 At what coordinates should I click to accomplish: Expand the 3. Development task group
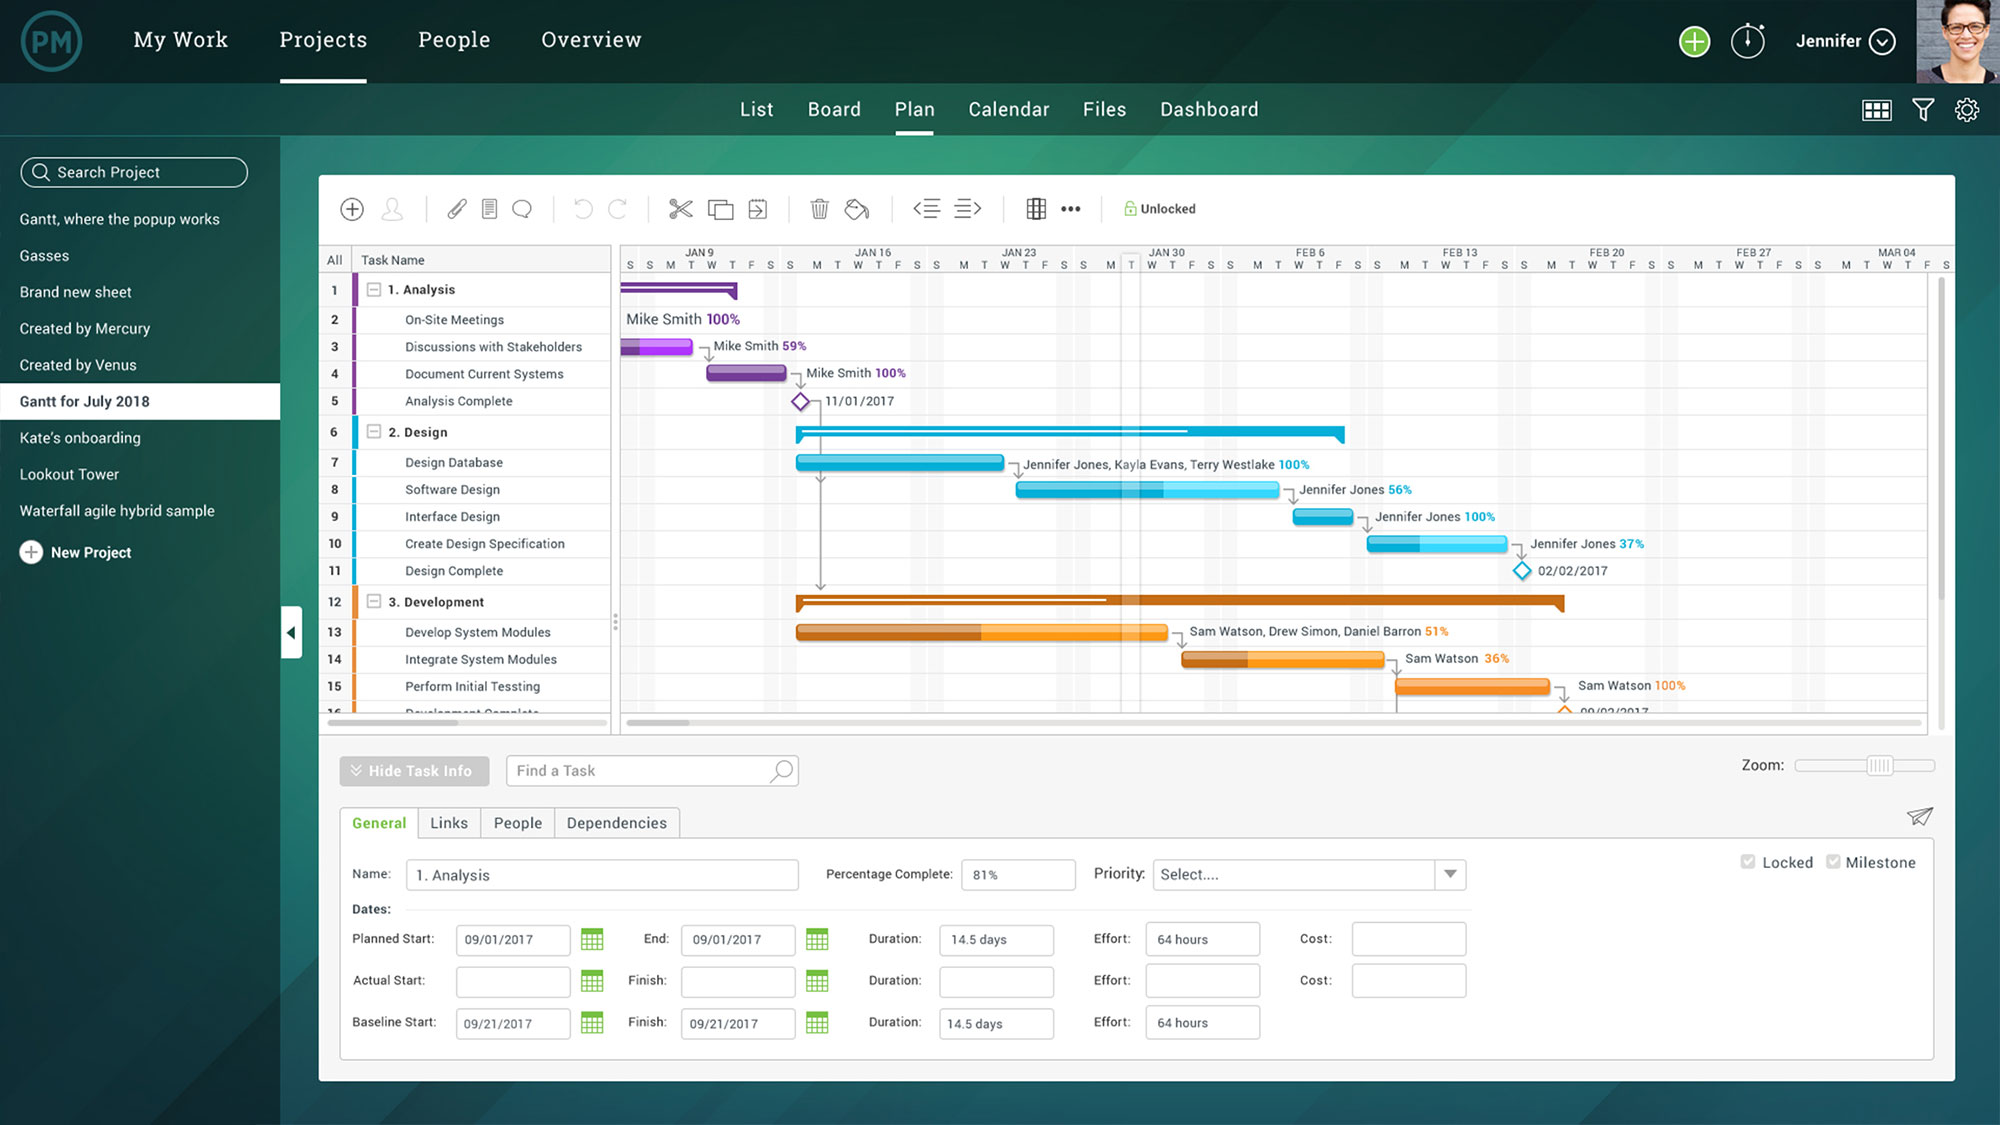(x=374, y=602)
